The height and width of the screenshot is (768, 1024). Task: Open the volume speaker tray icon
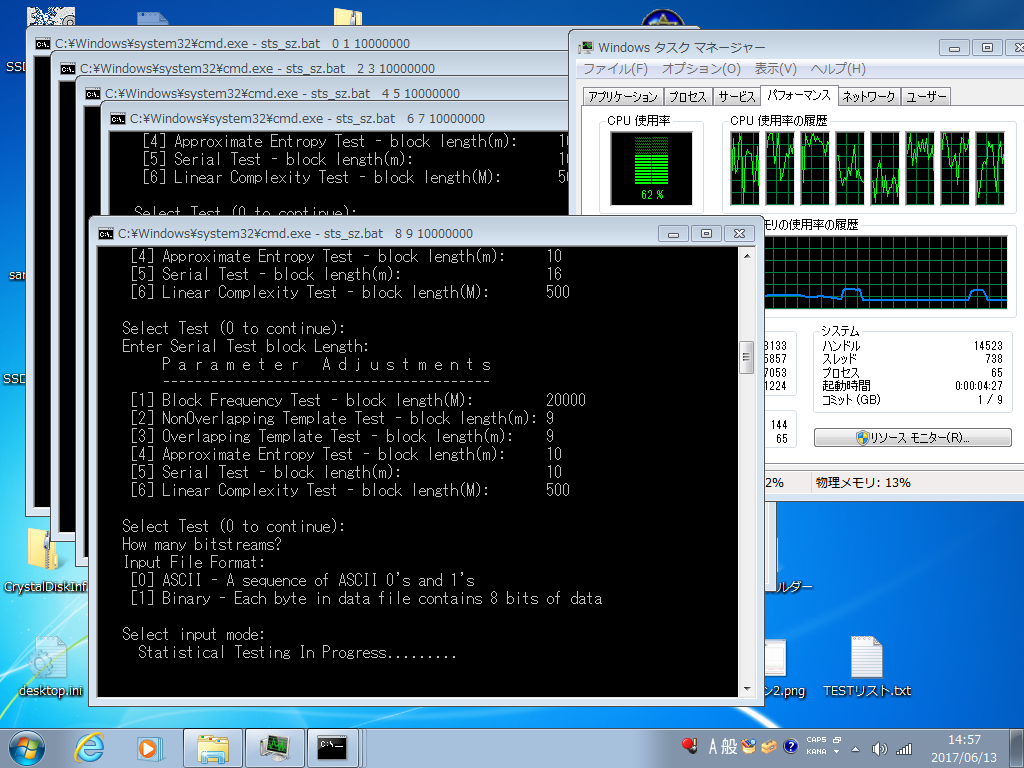point(880,748)
